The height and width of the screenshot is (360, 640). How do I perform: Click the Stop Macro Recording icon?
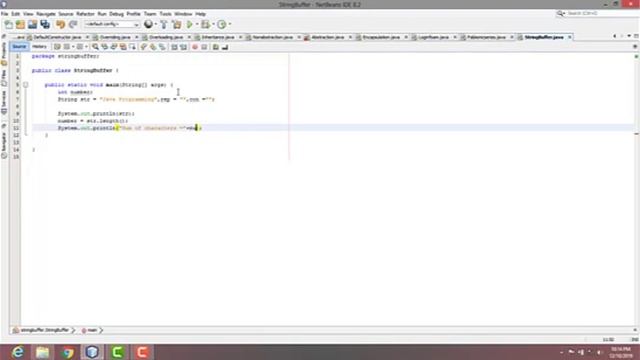(204, 47)
